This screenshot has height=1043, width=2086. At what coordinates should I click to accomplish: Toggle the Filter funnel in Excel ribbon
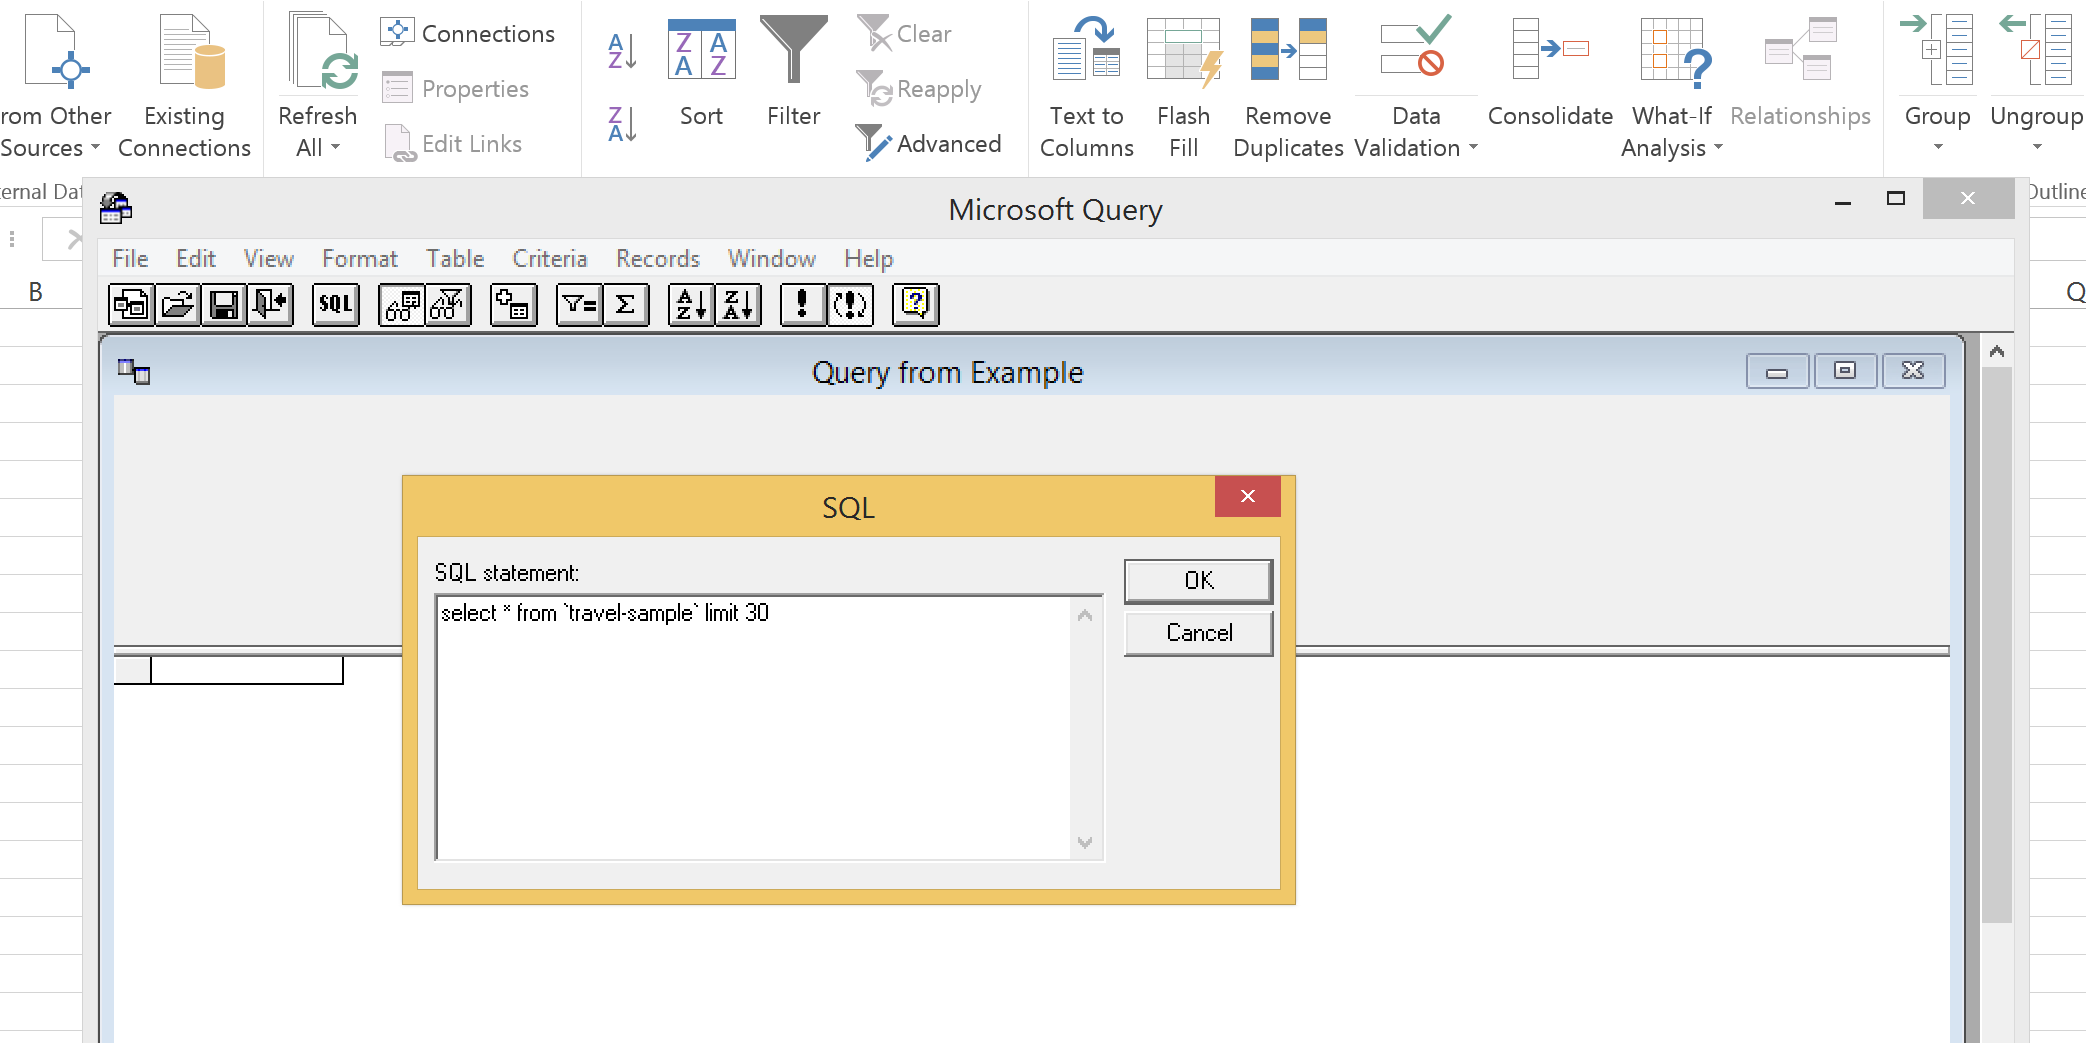[793, 72]
